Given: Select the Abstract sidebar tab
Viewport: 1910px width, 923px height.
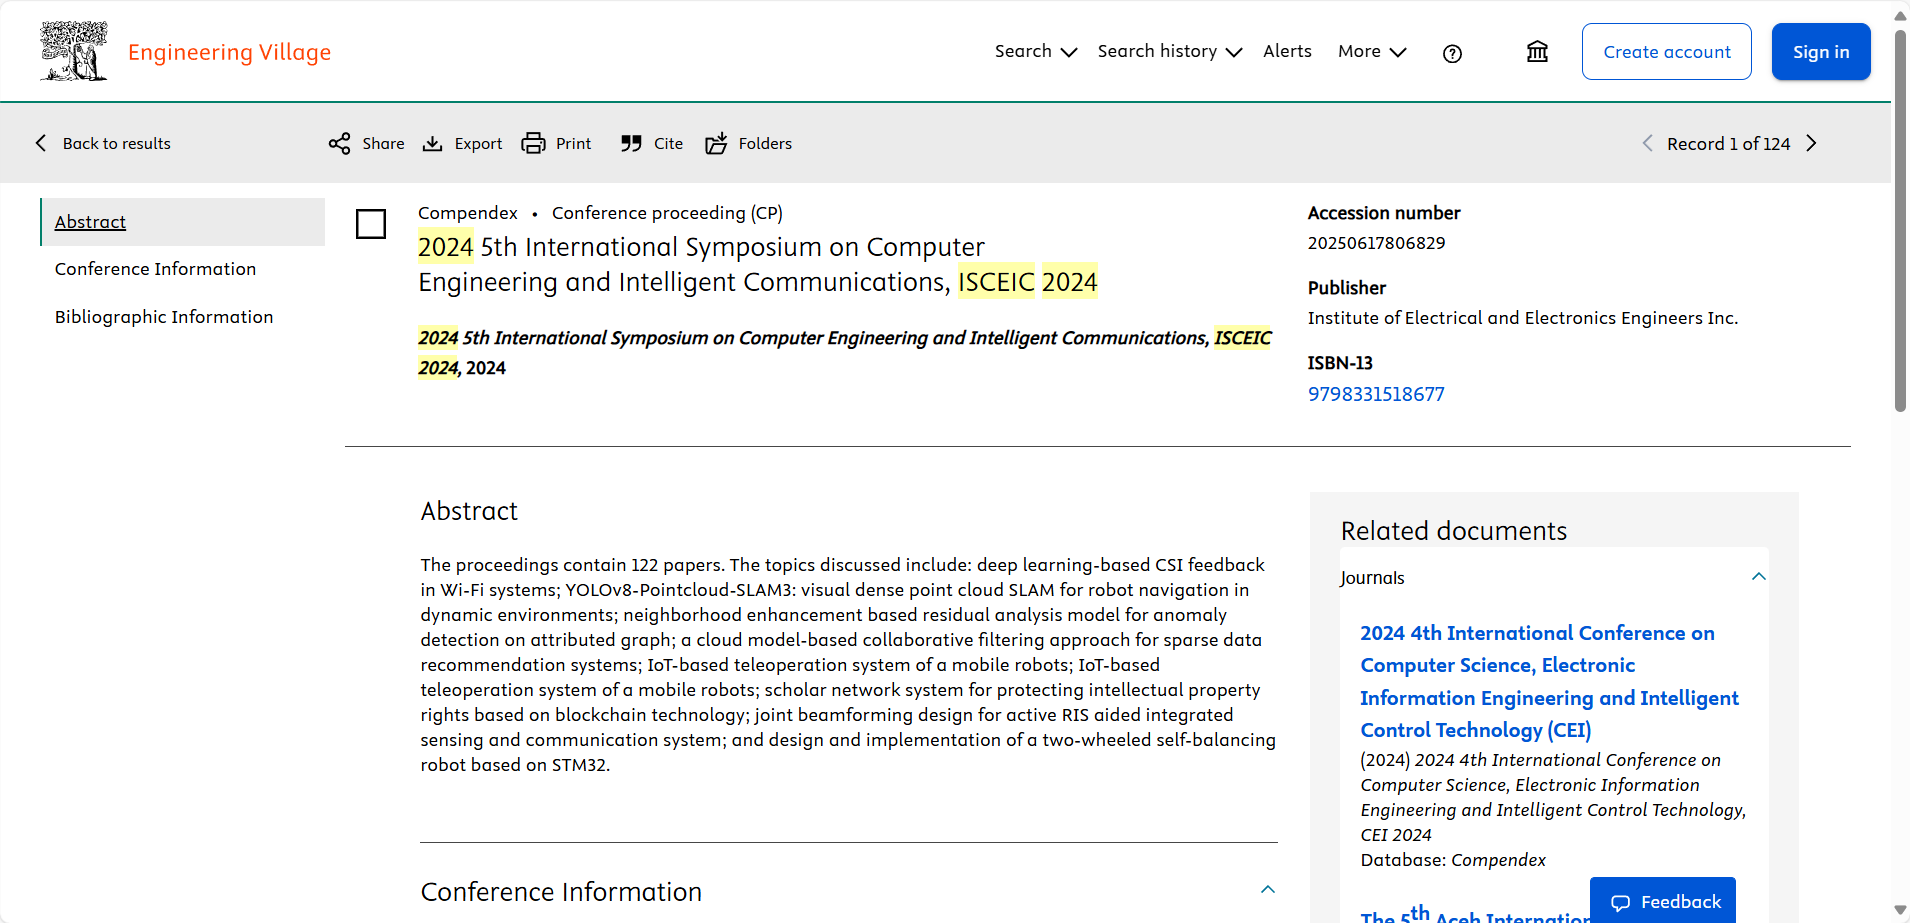Looking at the screenshot, I should pos(183,222).
